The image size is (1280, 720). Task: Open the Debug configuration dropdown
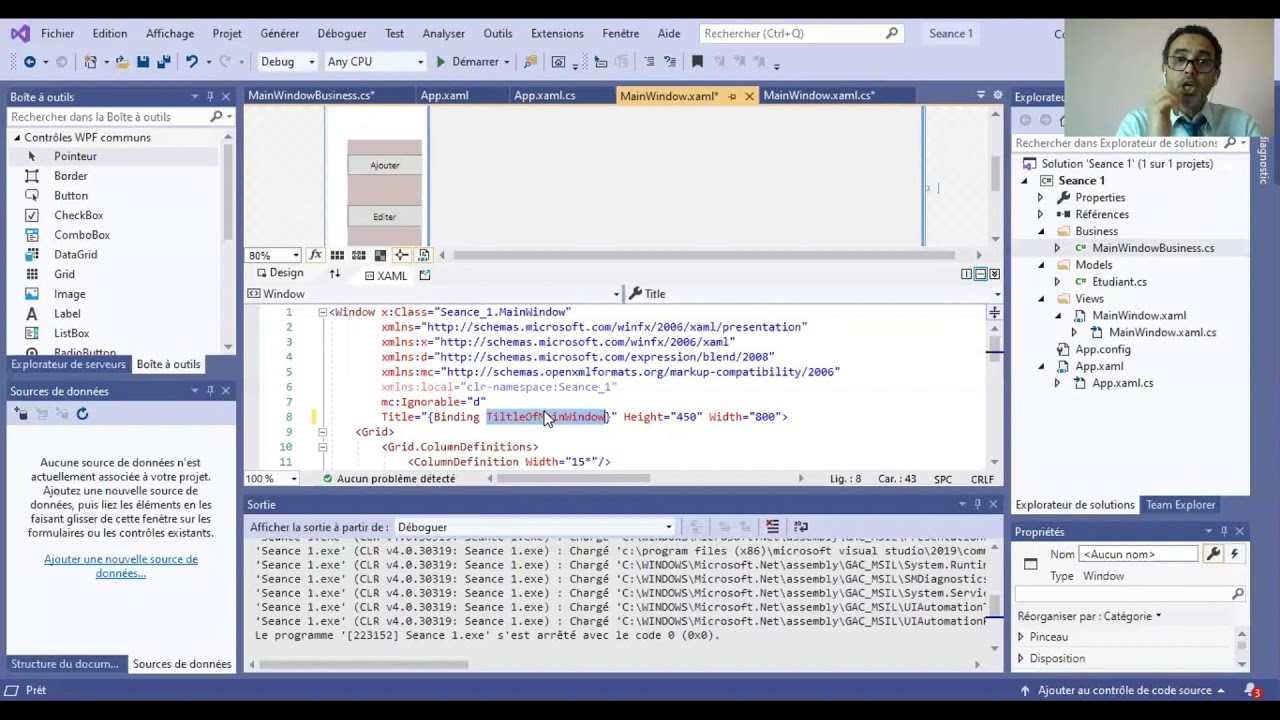point(287,62)
